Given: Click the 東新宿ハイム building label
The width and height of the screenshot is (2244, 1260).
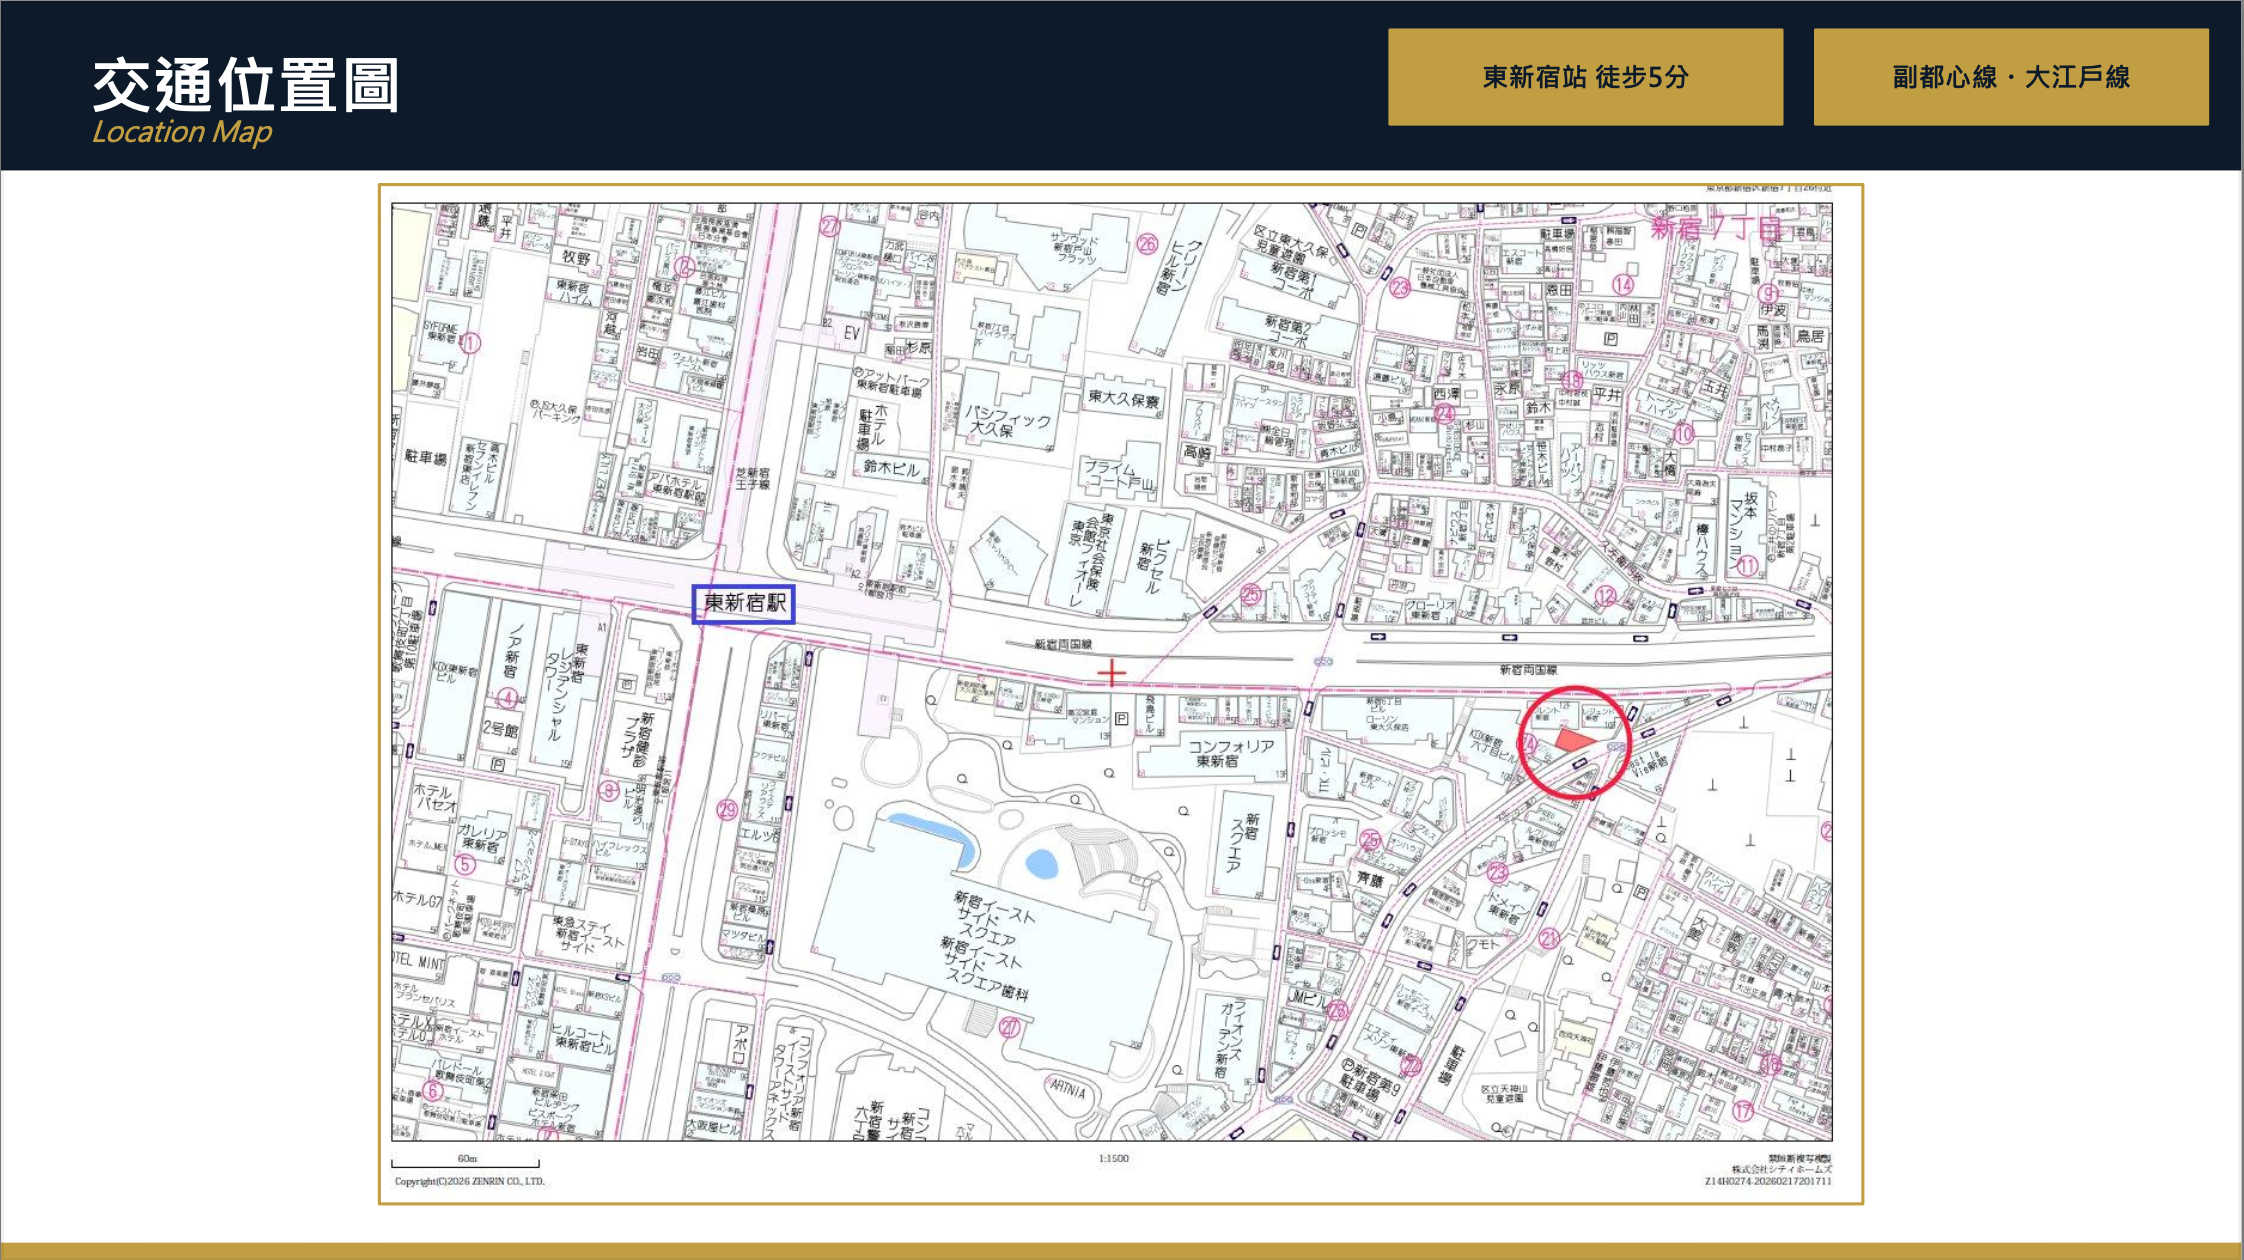Looking at the screenshot, I should pos(577,293).
